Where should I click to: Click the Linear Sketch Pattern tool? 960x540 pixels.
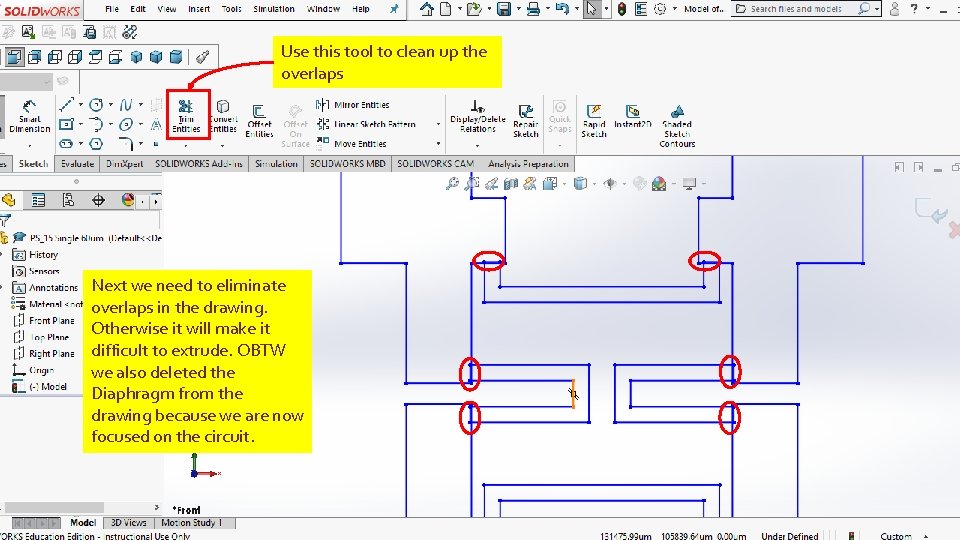[x=366, y=124]
